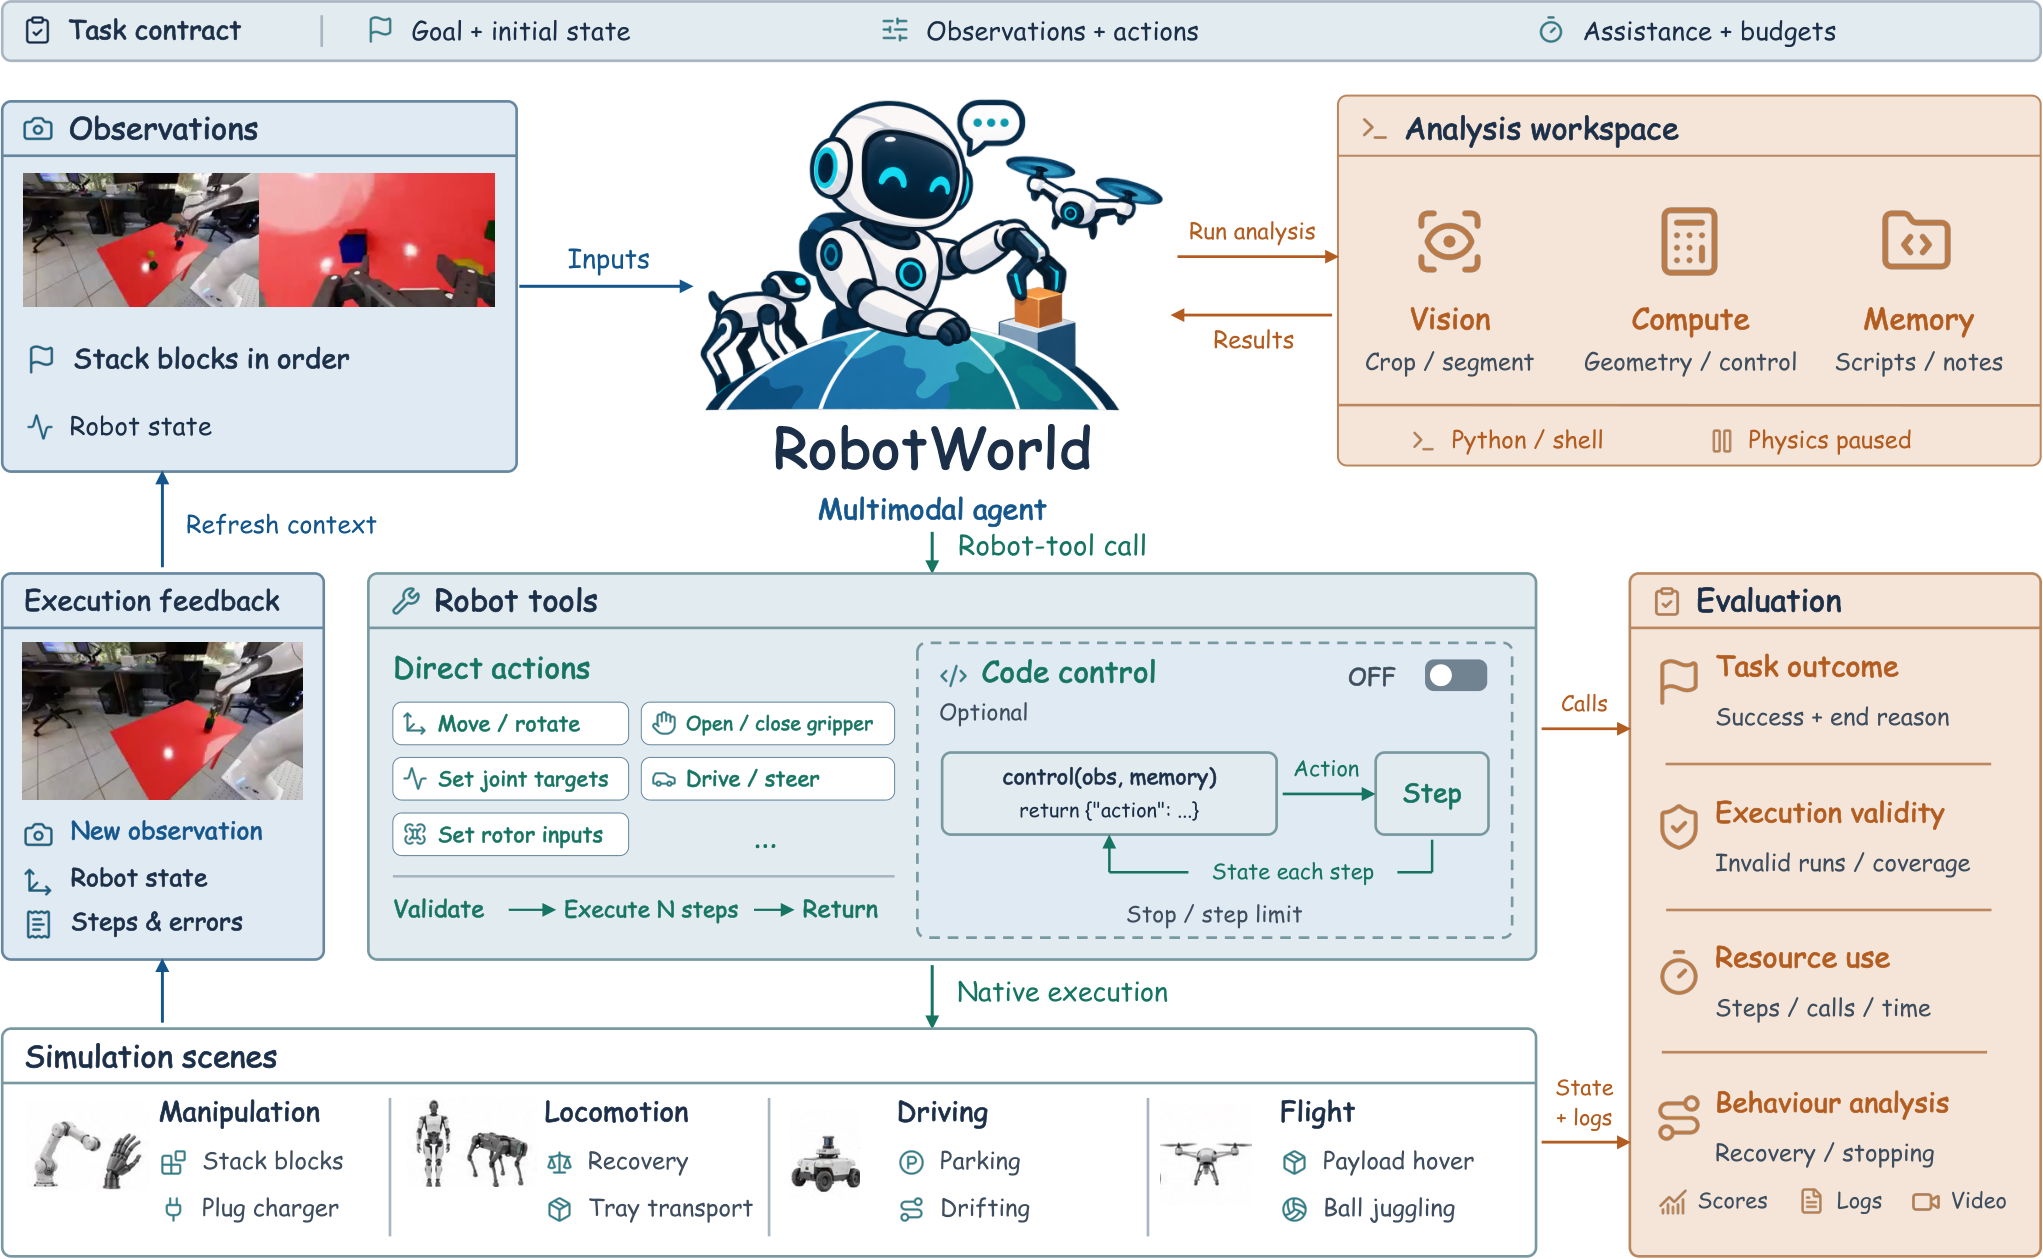Click the left workbench camera image in Observations
This screenshot has width=2043, height=1259.
coord(141,240)
